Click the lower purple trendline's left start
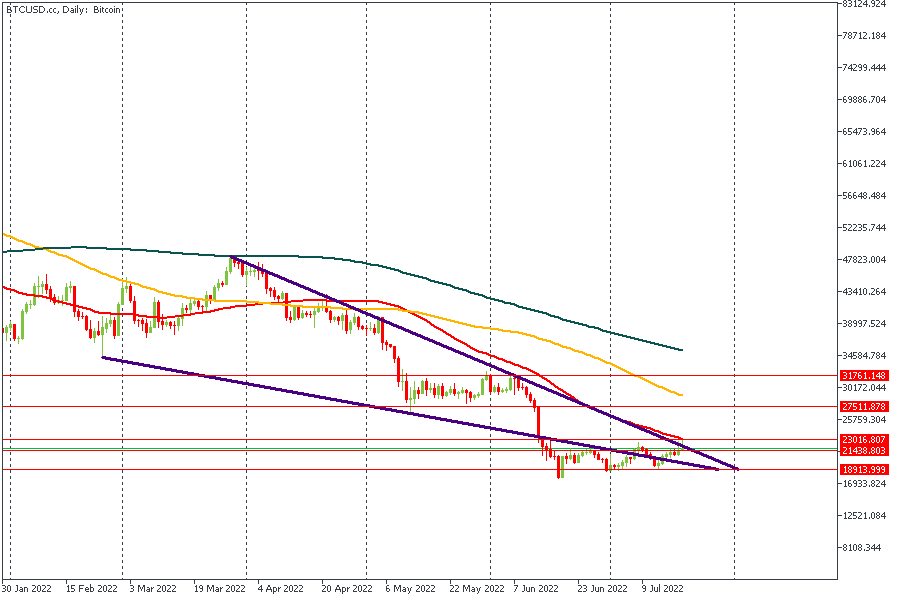The width and height of the screenshot is (900, 600). point(104,357)
